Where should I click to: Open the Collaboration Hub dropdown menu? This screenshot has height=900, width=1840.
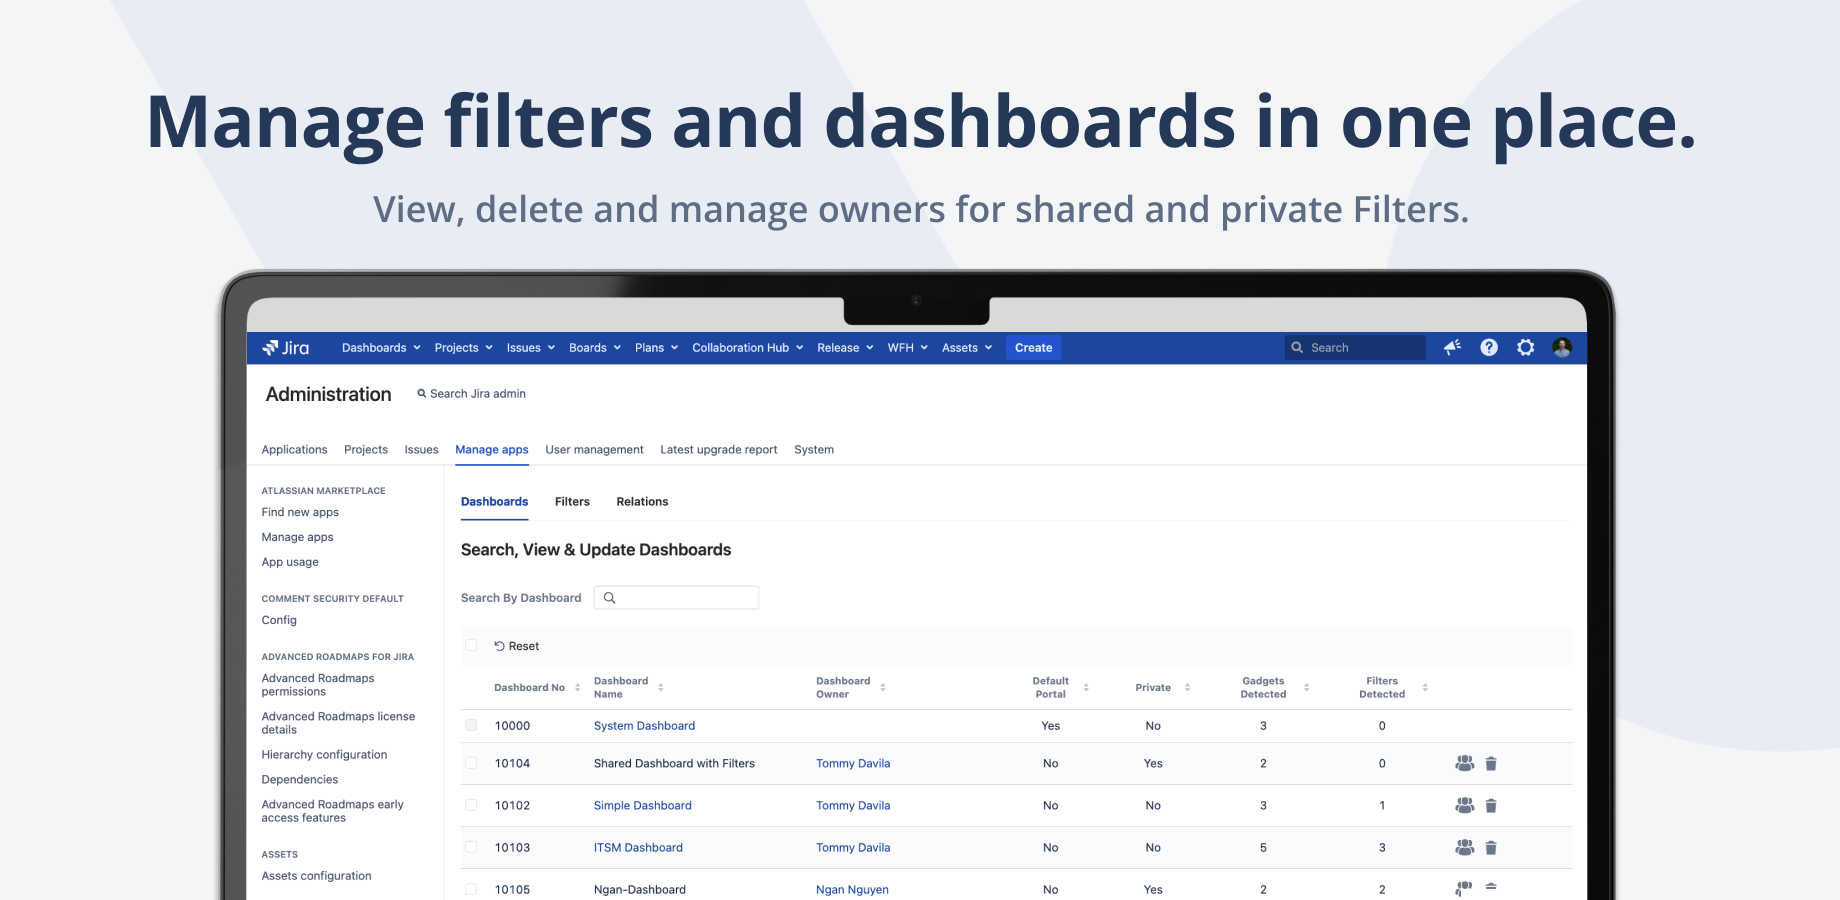click(x=747, y=348)
